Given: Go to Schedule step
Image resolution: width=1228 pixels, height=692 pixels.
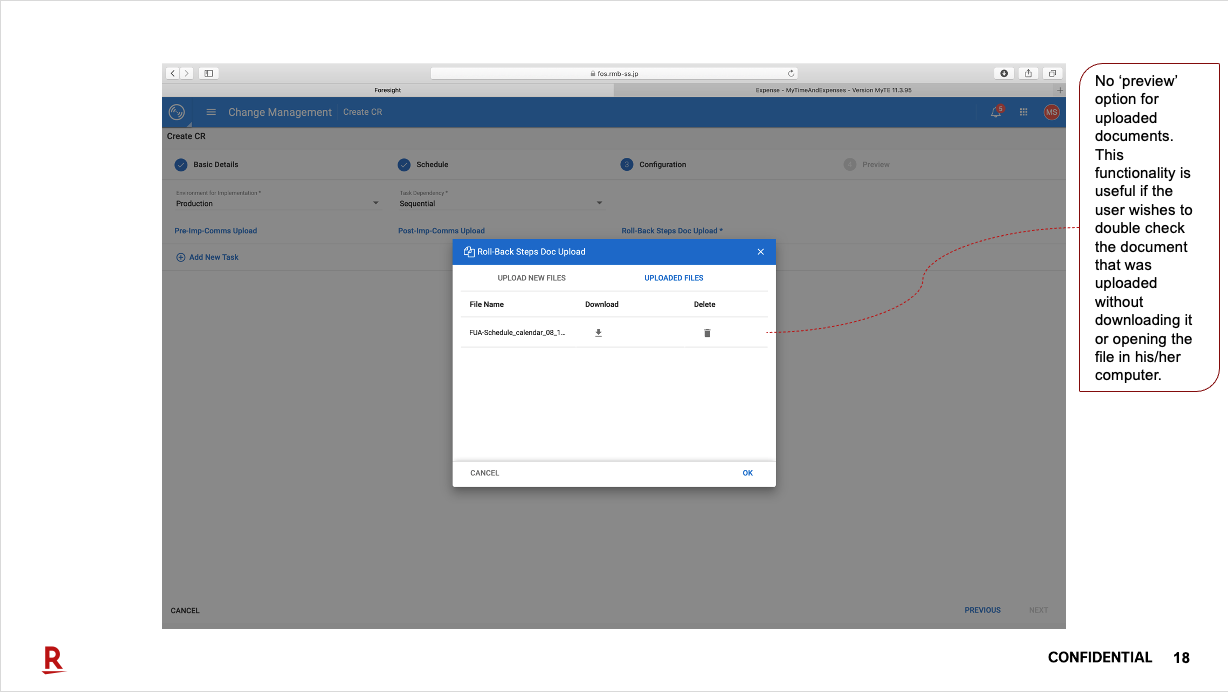Looking at the screenshot, I should [x=423, y=164].
